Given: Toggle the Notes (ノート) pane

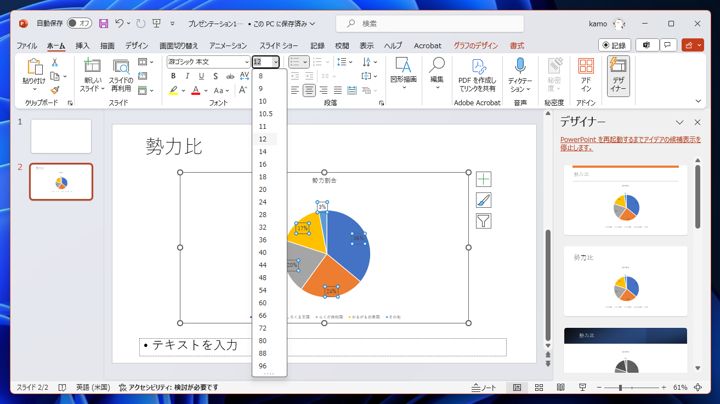Looking at the screenshot, I should point(484,387).
